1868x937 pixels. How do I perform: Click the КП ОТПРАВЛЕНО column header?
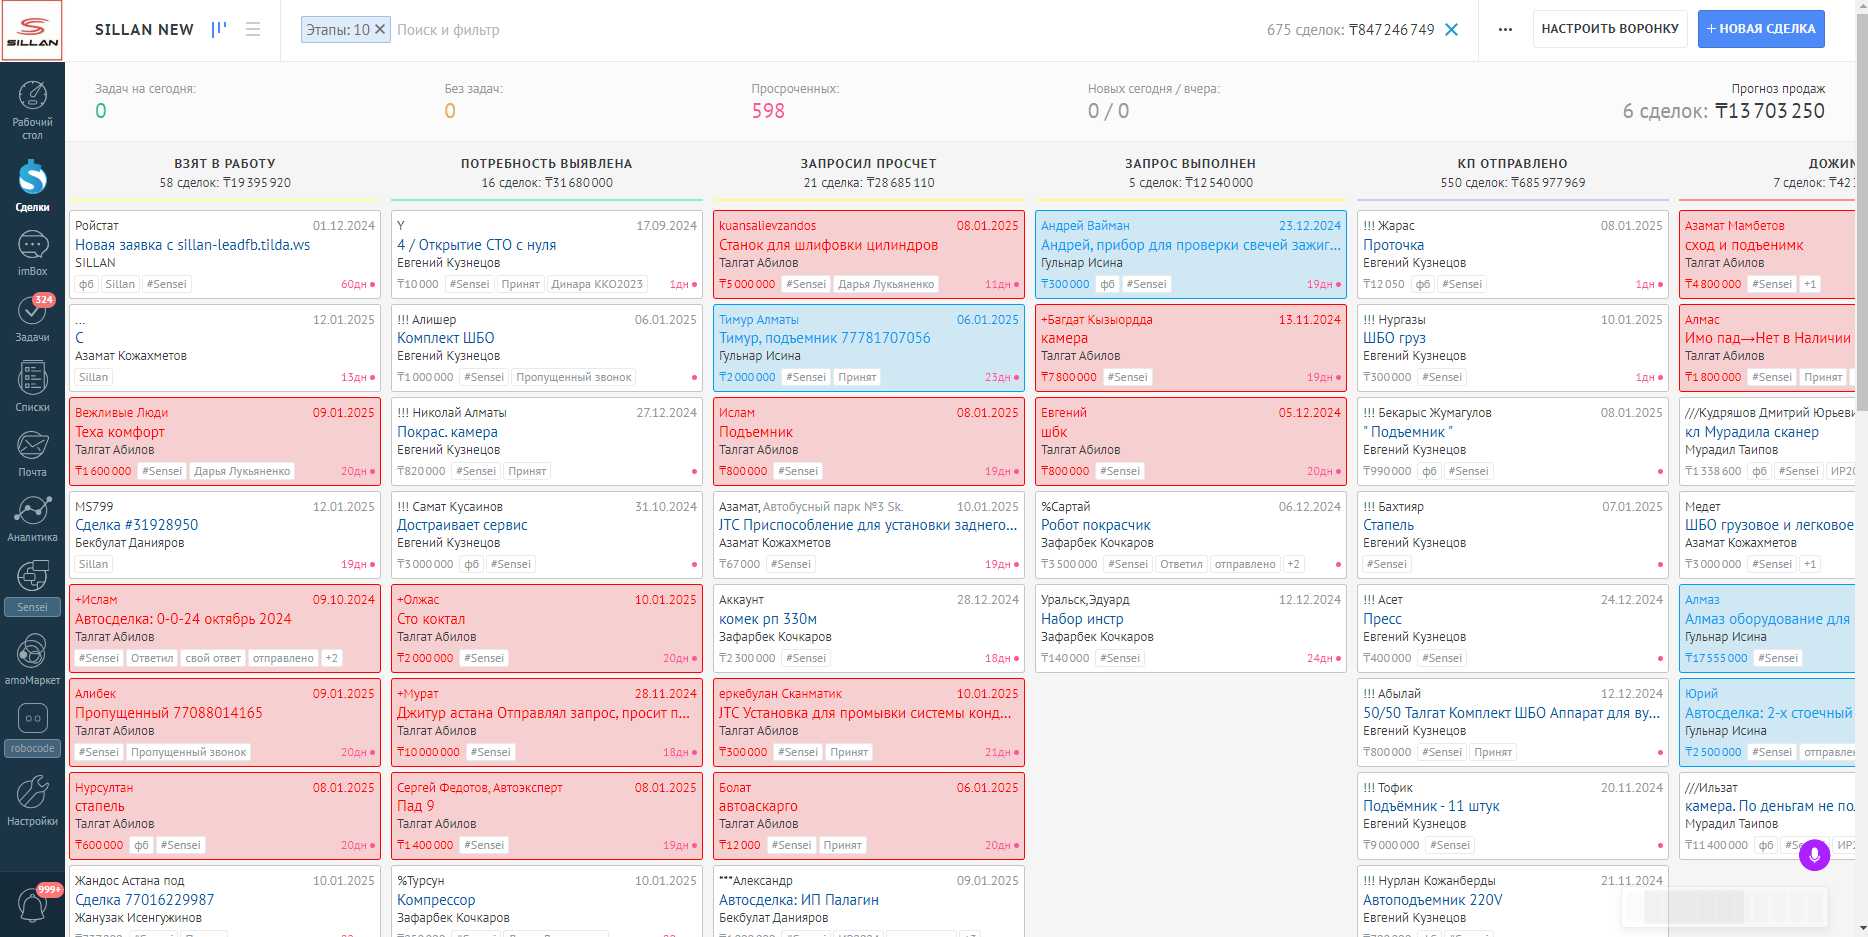(1512, 163)
